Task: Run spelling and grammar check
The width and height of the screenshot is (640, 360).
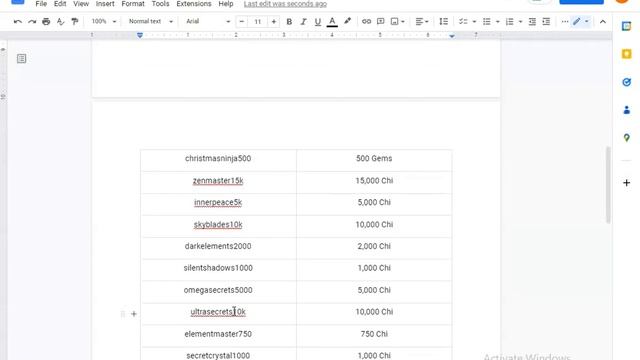Action: click(60, 22)
